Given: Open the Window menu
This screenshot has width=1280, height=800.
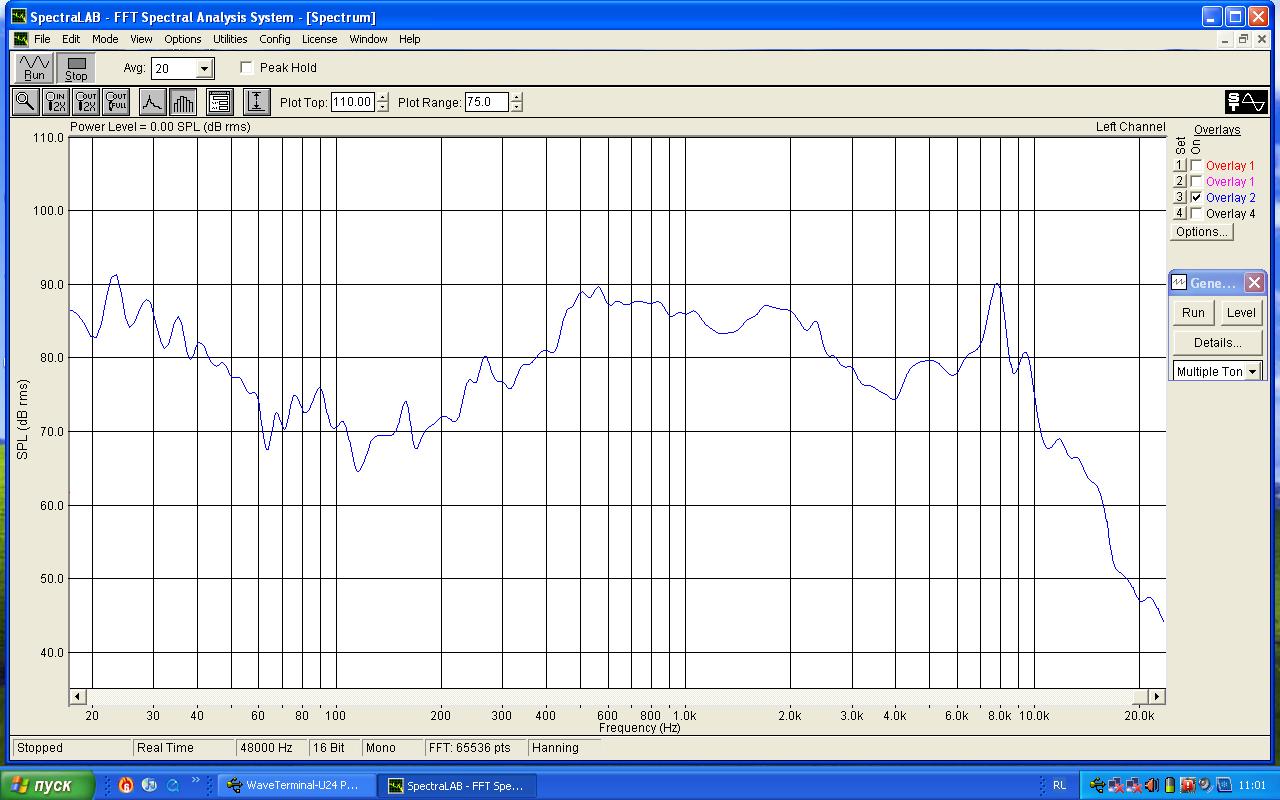Looking at the screenshot, I should point(368,39).
